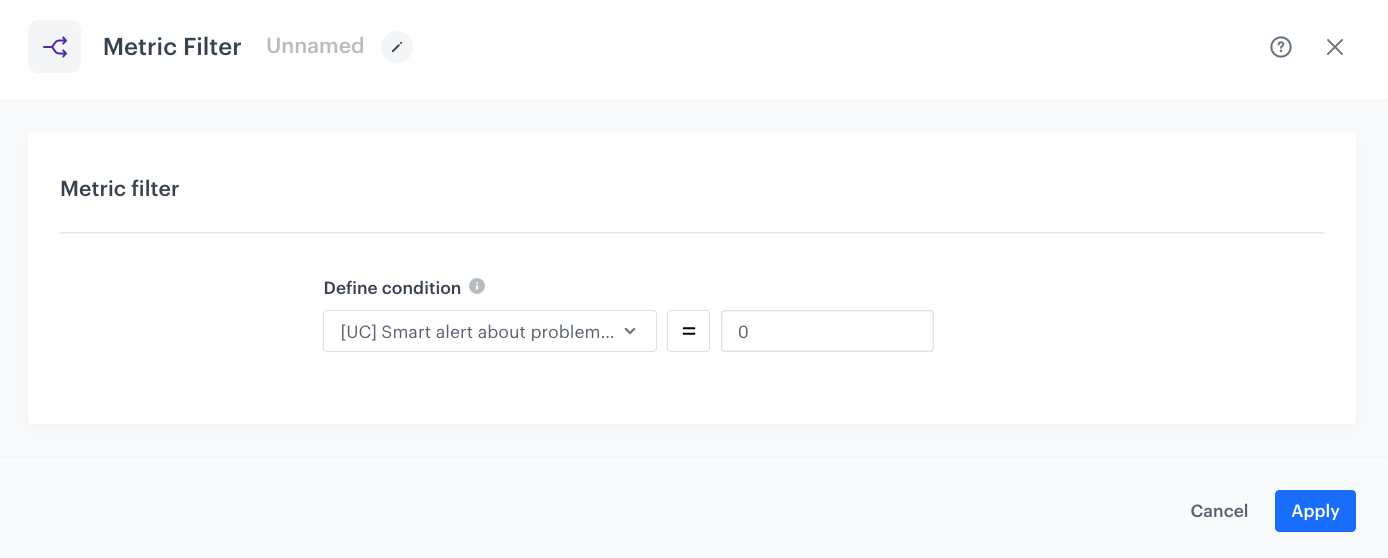Click the info icon beside Define condition
Viewport: 1388px width, 558px height.
[477, 287]
